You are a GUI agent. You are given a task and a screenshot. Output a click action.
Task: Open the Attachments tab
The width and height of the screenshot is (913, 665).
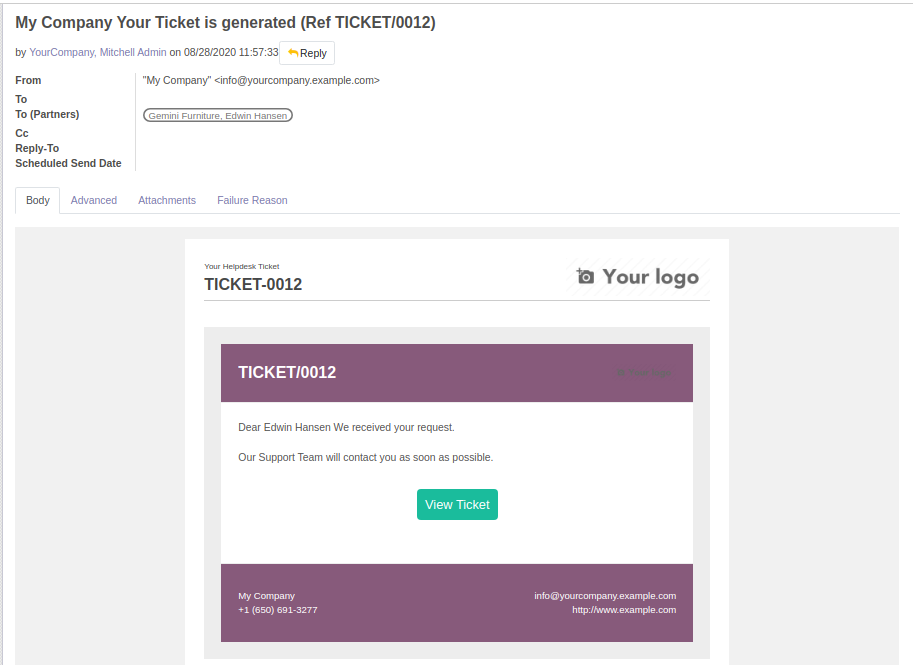coord(167,200)
